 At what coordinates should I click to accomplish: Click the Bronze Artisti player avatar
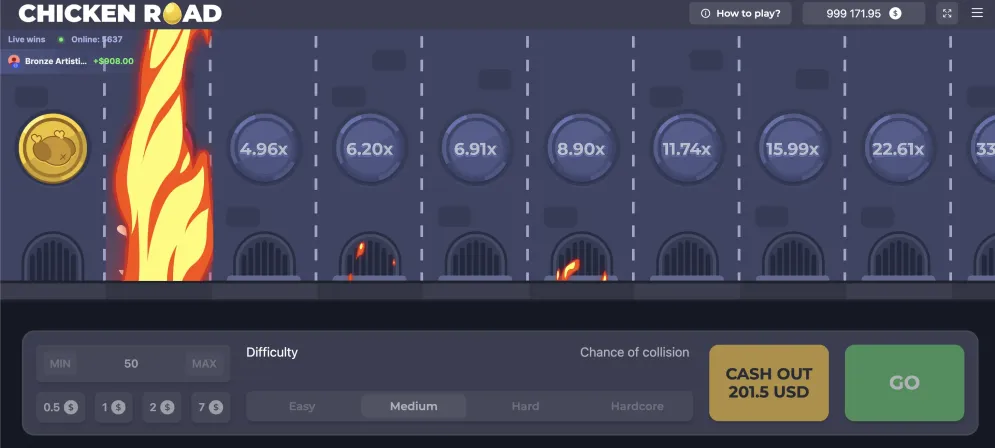(13, 61)
